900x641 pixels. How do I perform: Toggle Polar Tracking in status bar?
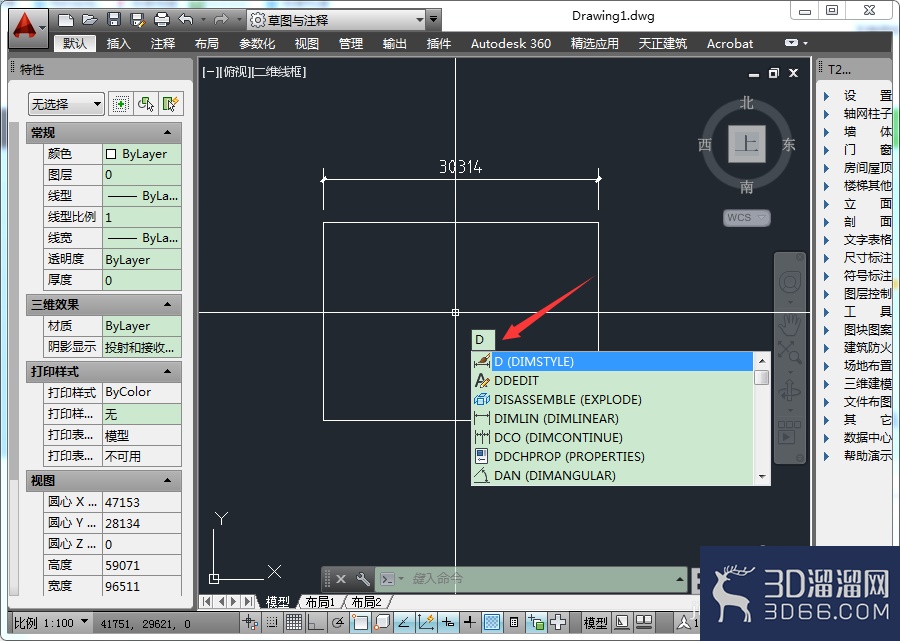pos(338,622)
